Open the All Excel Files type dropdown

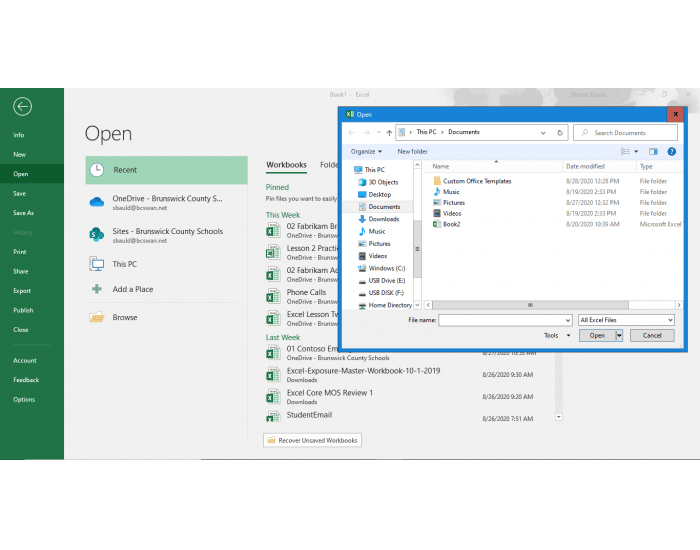pyautogui.click(x=626, y=320)
